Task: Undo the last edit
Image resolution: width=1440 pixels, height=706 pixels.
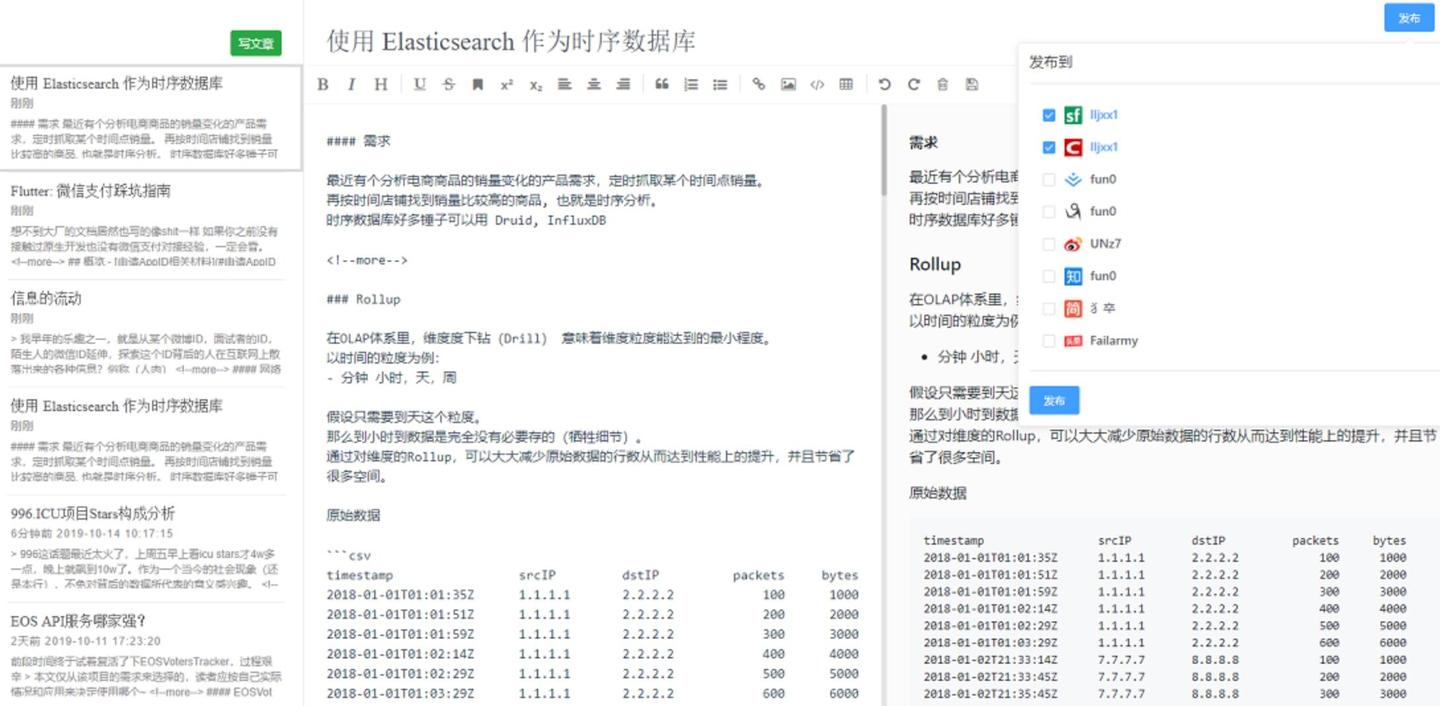Action: click(x=884, y=84)
